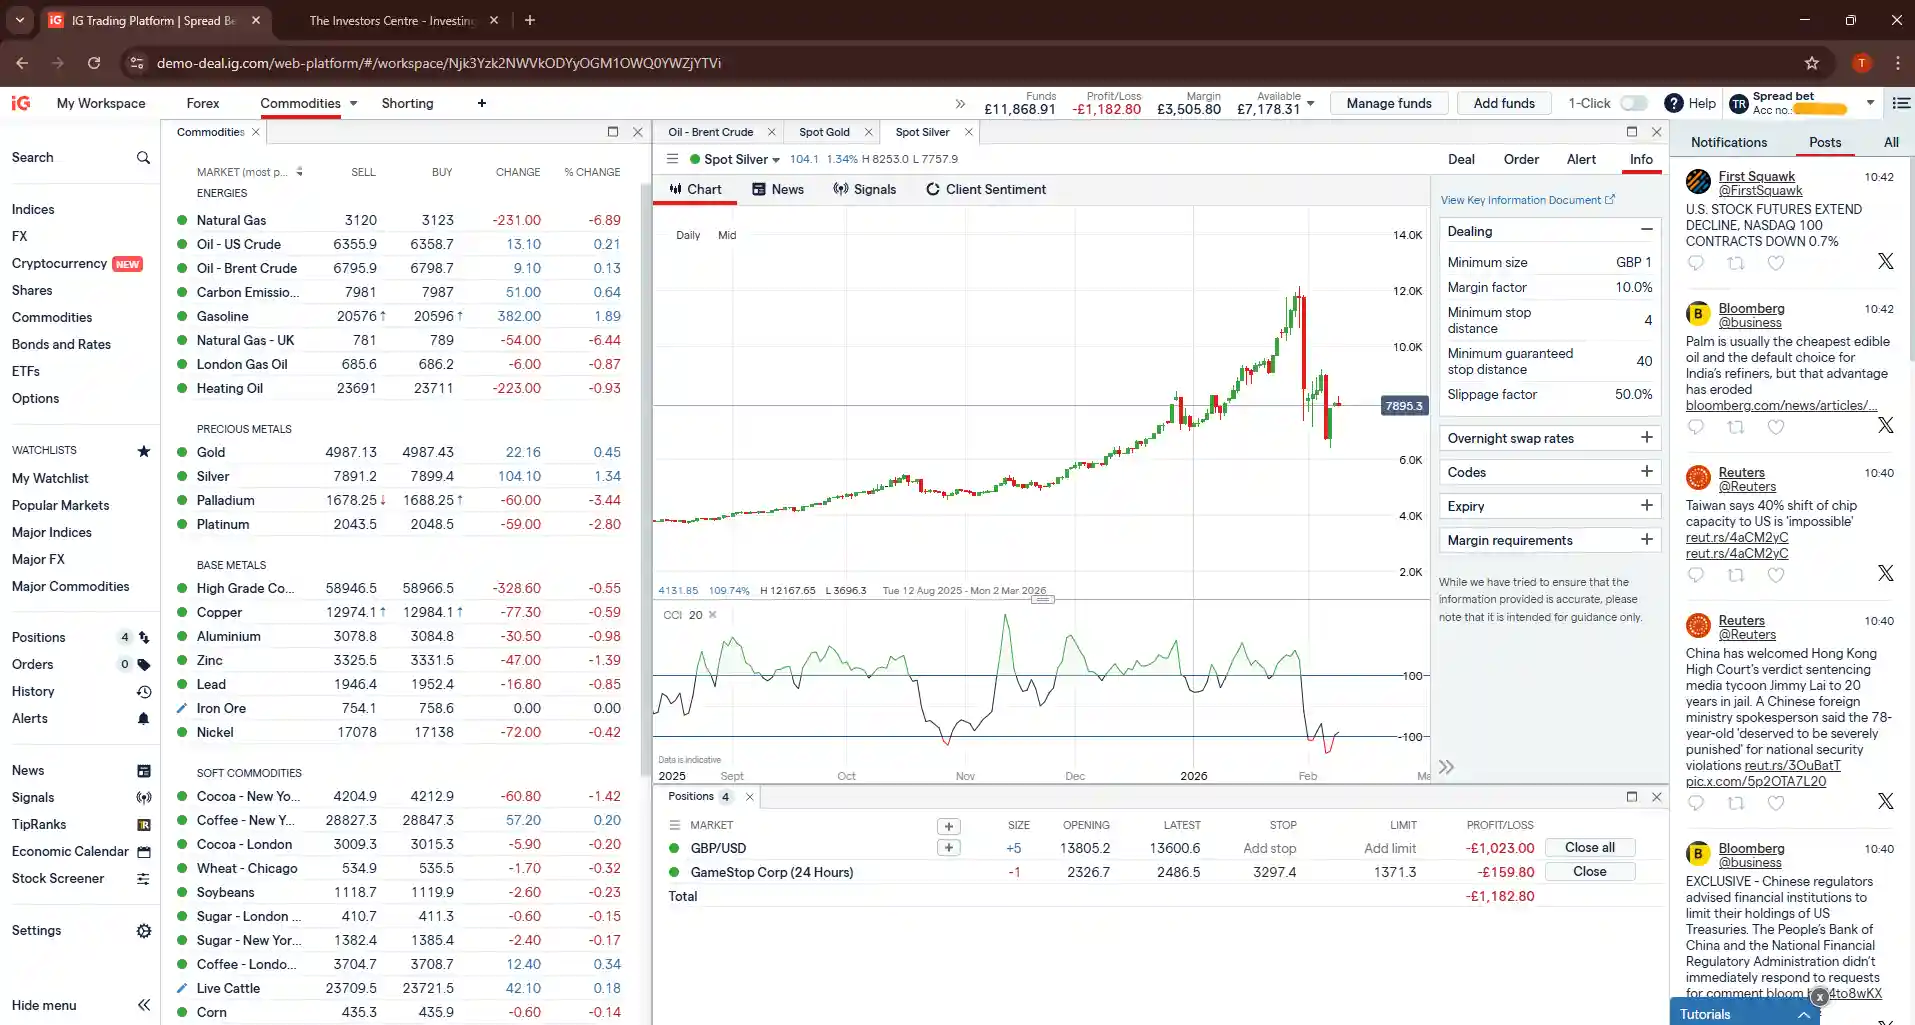
Task: Switch to the Spot Gold tab
Action: (826, 131)
